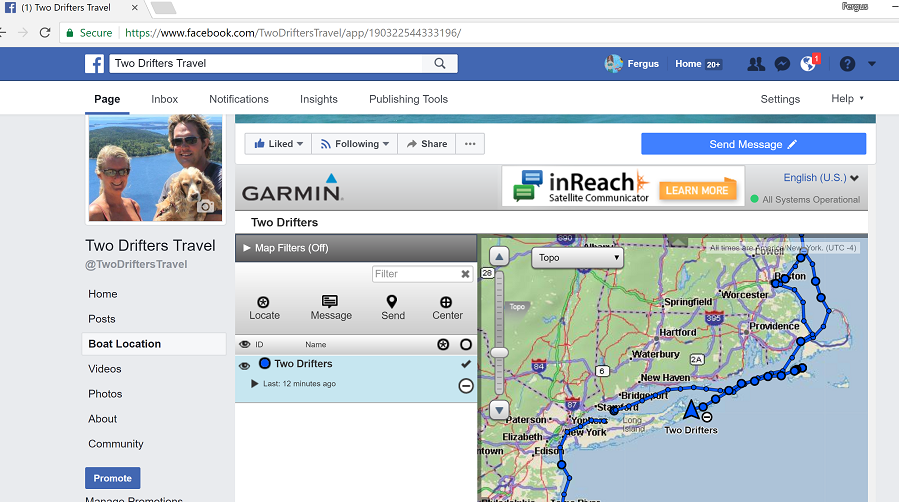The image size is (899, 502).
Task: Click the map zoom-in up arrow
Action: tap(499, 257)
